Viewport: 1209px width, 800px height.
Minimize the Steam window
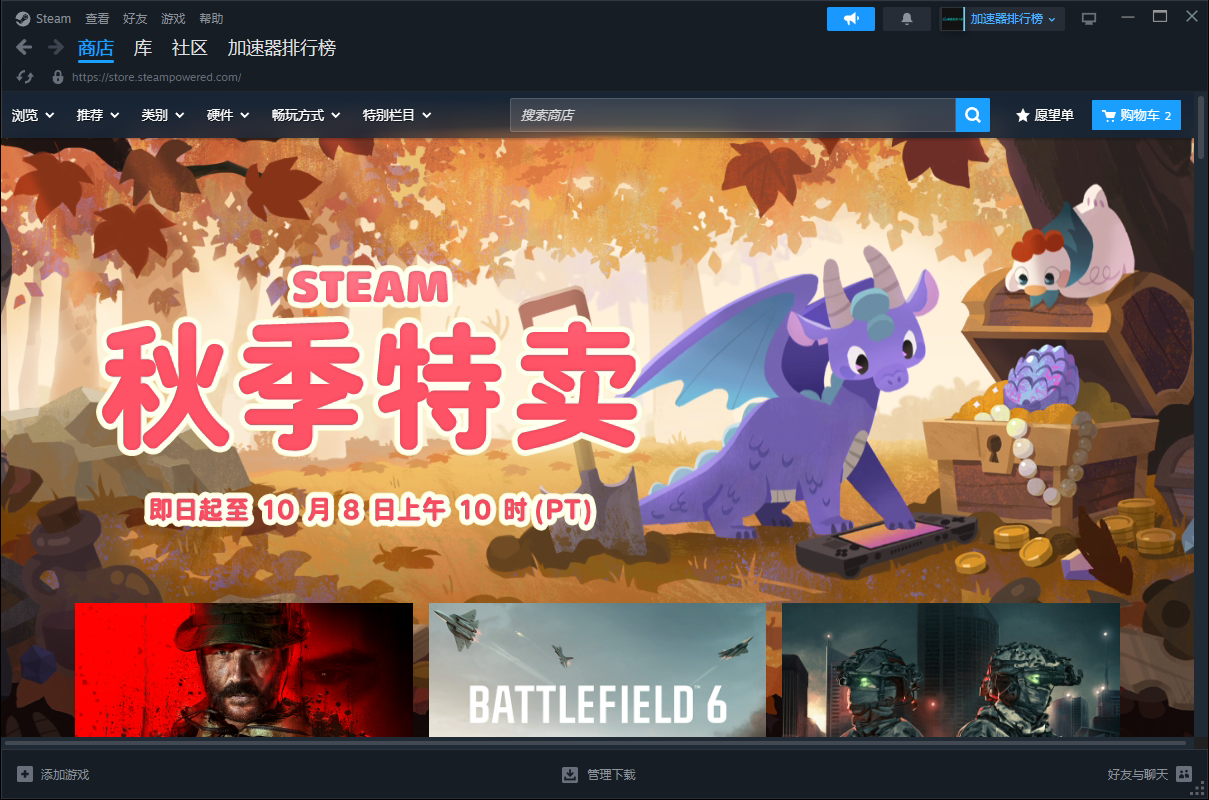[1128, 17]
